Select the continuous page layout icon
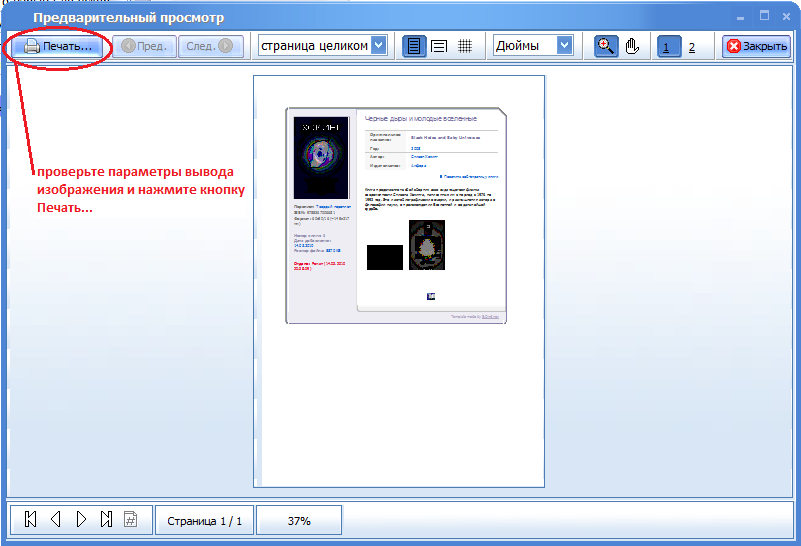This screenshot has height=546, width=801. 439,46
